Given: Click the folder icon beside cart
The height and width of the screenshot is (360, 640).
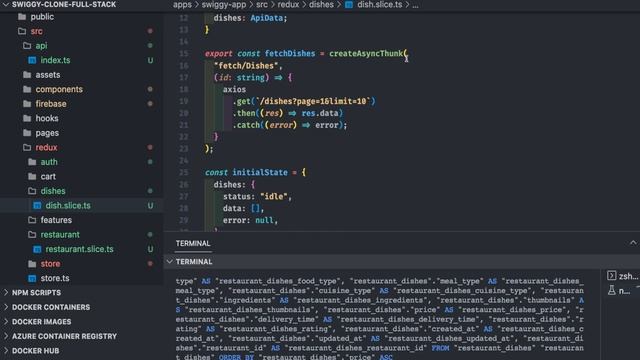Looking at the screenshot, I should pyautogui.click(x=32, y=177).
